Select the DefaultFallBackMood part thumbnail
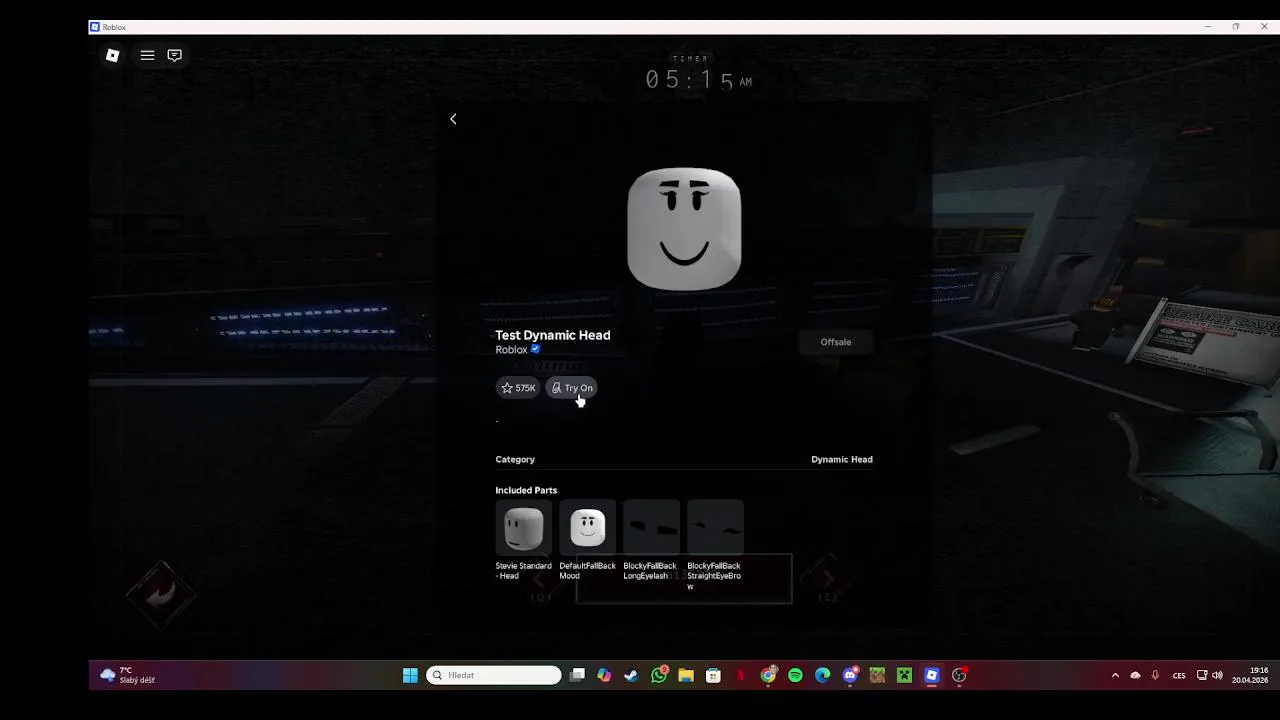Screen dimensions: 1280x720 pos(587,528)
